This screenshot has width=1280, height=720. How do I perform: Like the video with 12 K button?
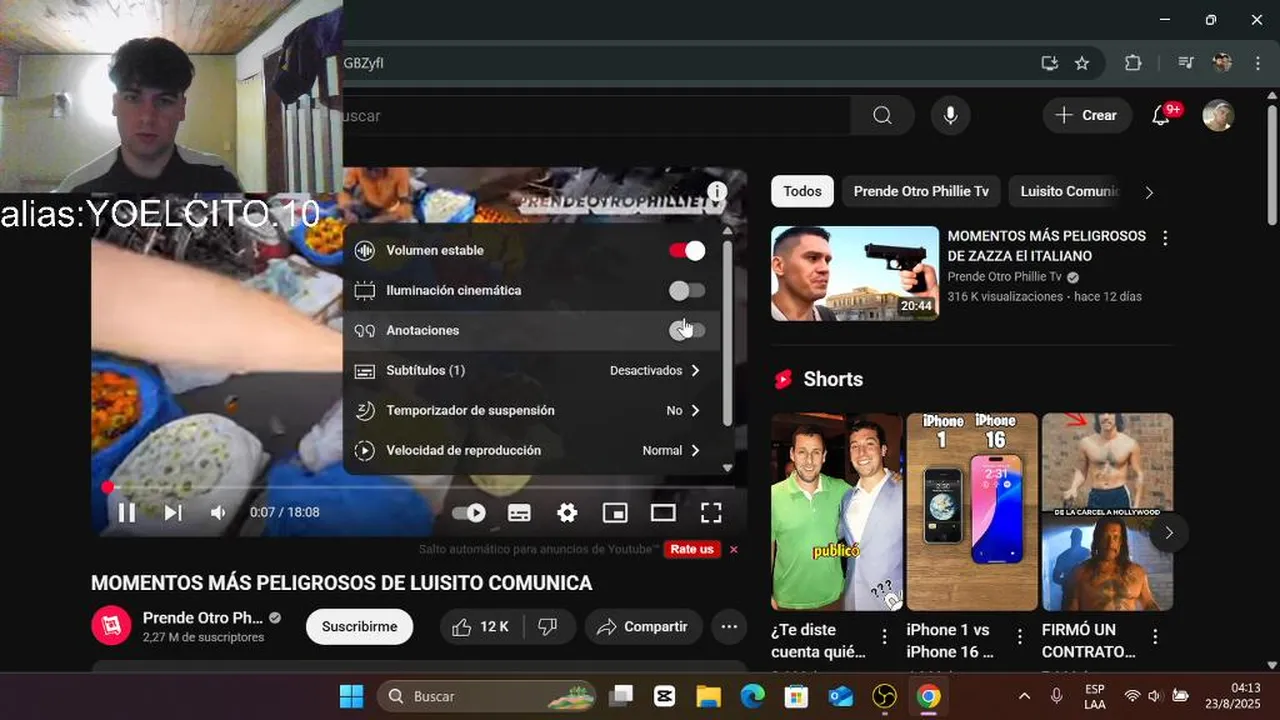pos(480,627)
